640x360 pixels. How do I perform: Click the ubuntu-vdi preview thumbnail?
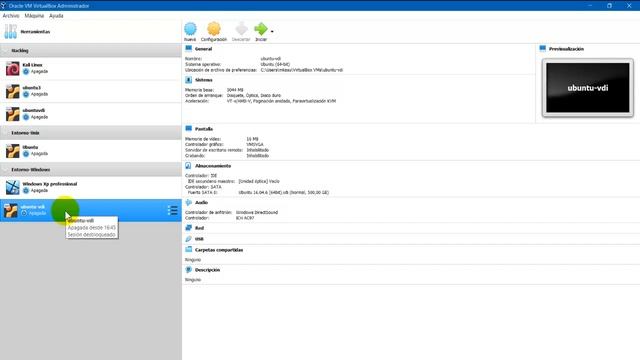point(588,88)
